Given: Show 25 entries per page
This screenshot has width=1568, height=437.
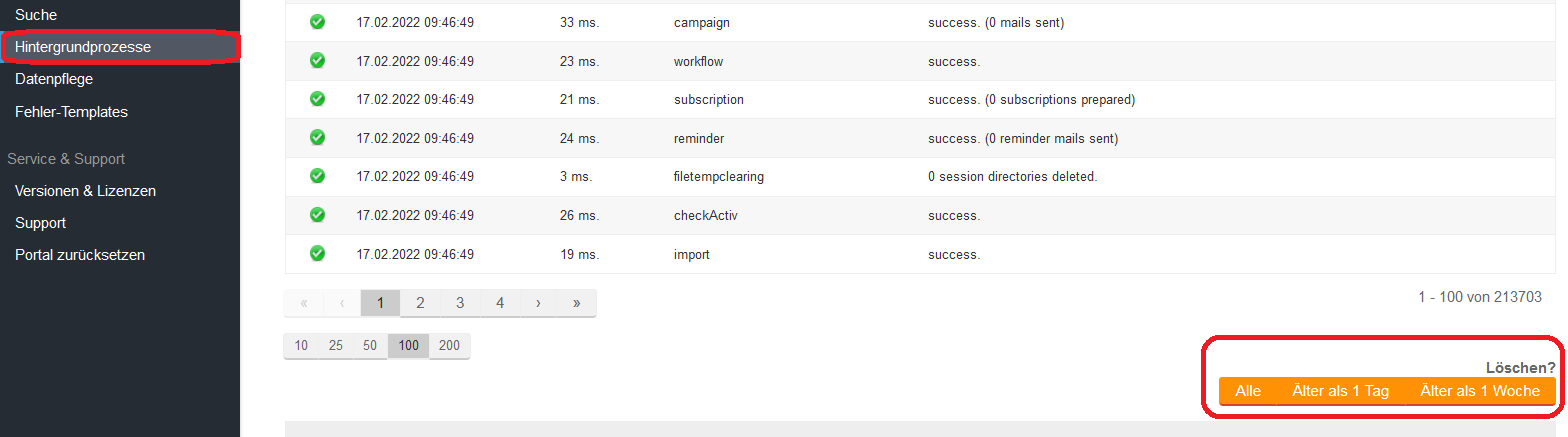Looking at the screenshot, I should [x=336, y=346].
